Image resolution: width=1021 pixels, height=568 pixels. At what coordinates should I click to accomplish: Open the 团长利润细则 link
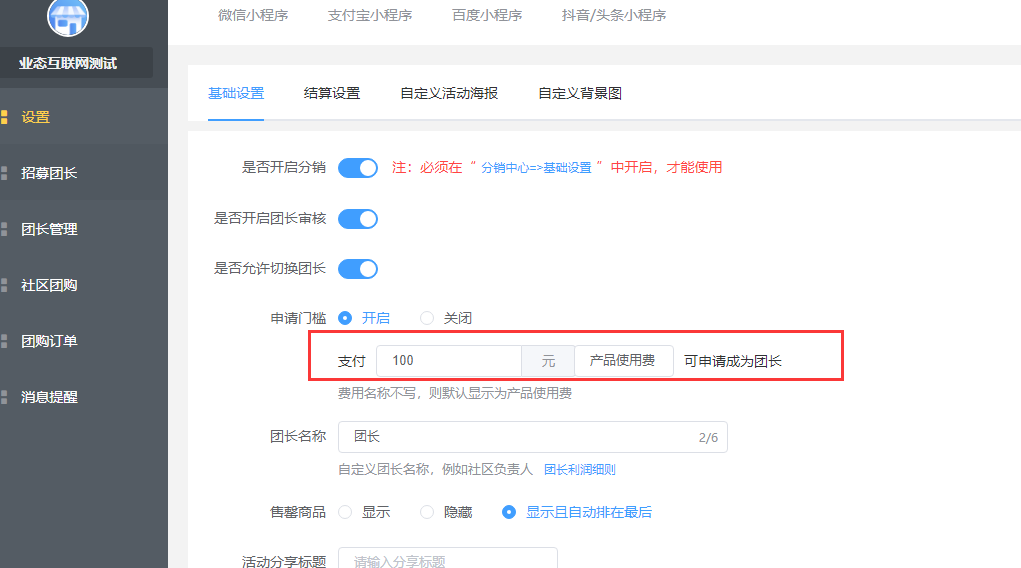coord(580,470)
